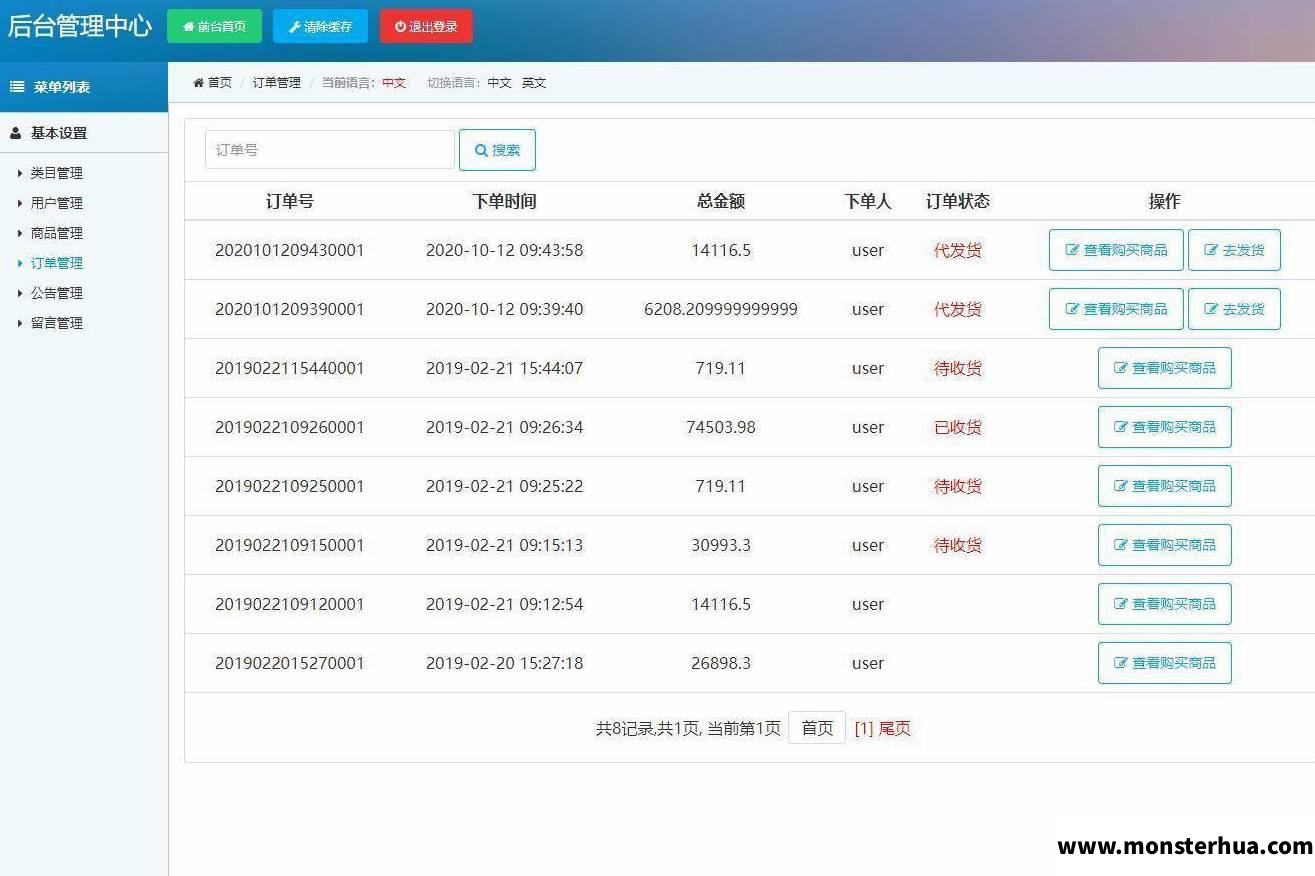The height and width of the screenshot is (876, 1315).
Task: Click 去发货 for order 2020101209390001
Action: (1234, 309)
